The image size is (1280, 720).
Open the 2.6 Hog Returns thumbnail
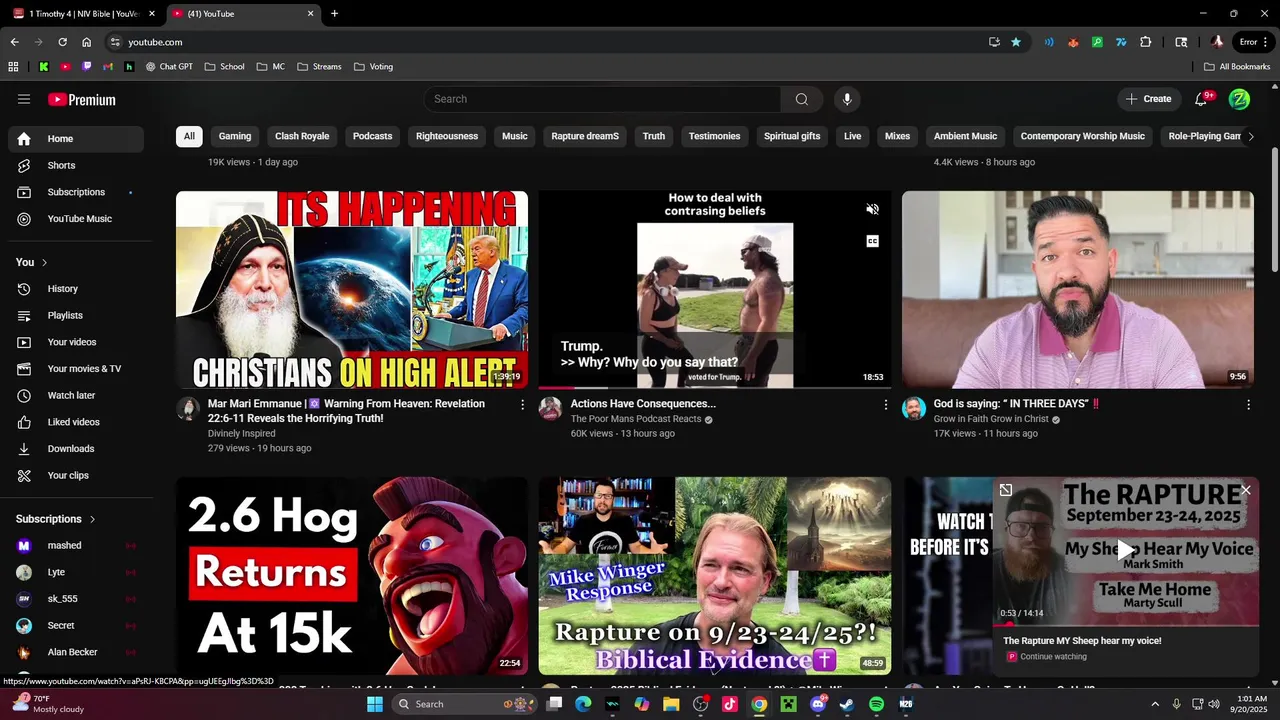click(352, 576)
